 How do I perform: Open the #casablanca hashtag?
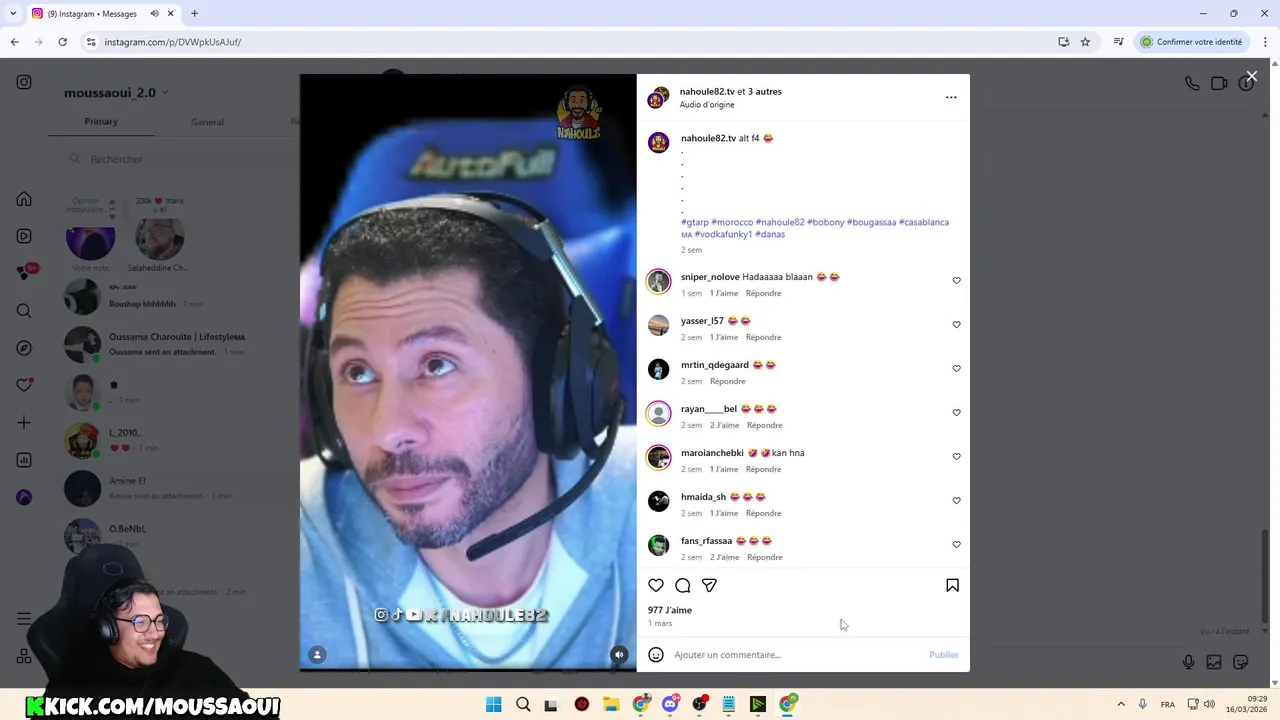(924, 222)
